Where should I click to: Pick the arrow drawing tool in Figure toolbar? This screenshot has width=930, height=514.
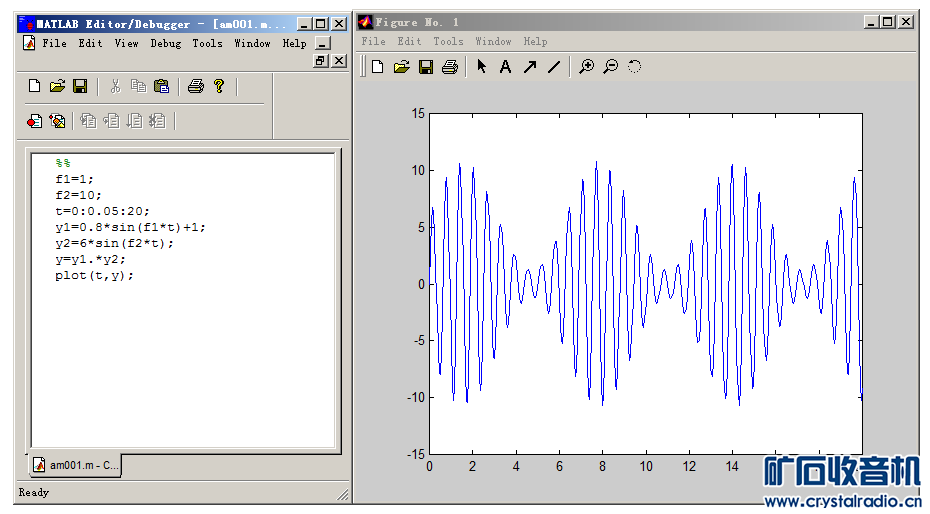point(529,67)
